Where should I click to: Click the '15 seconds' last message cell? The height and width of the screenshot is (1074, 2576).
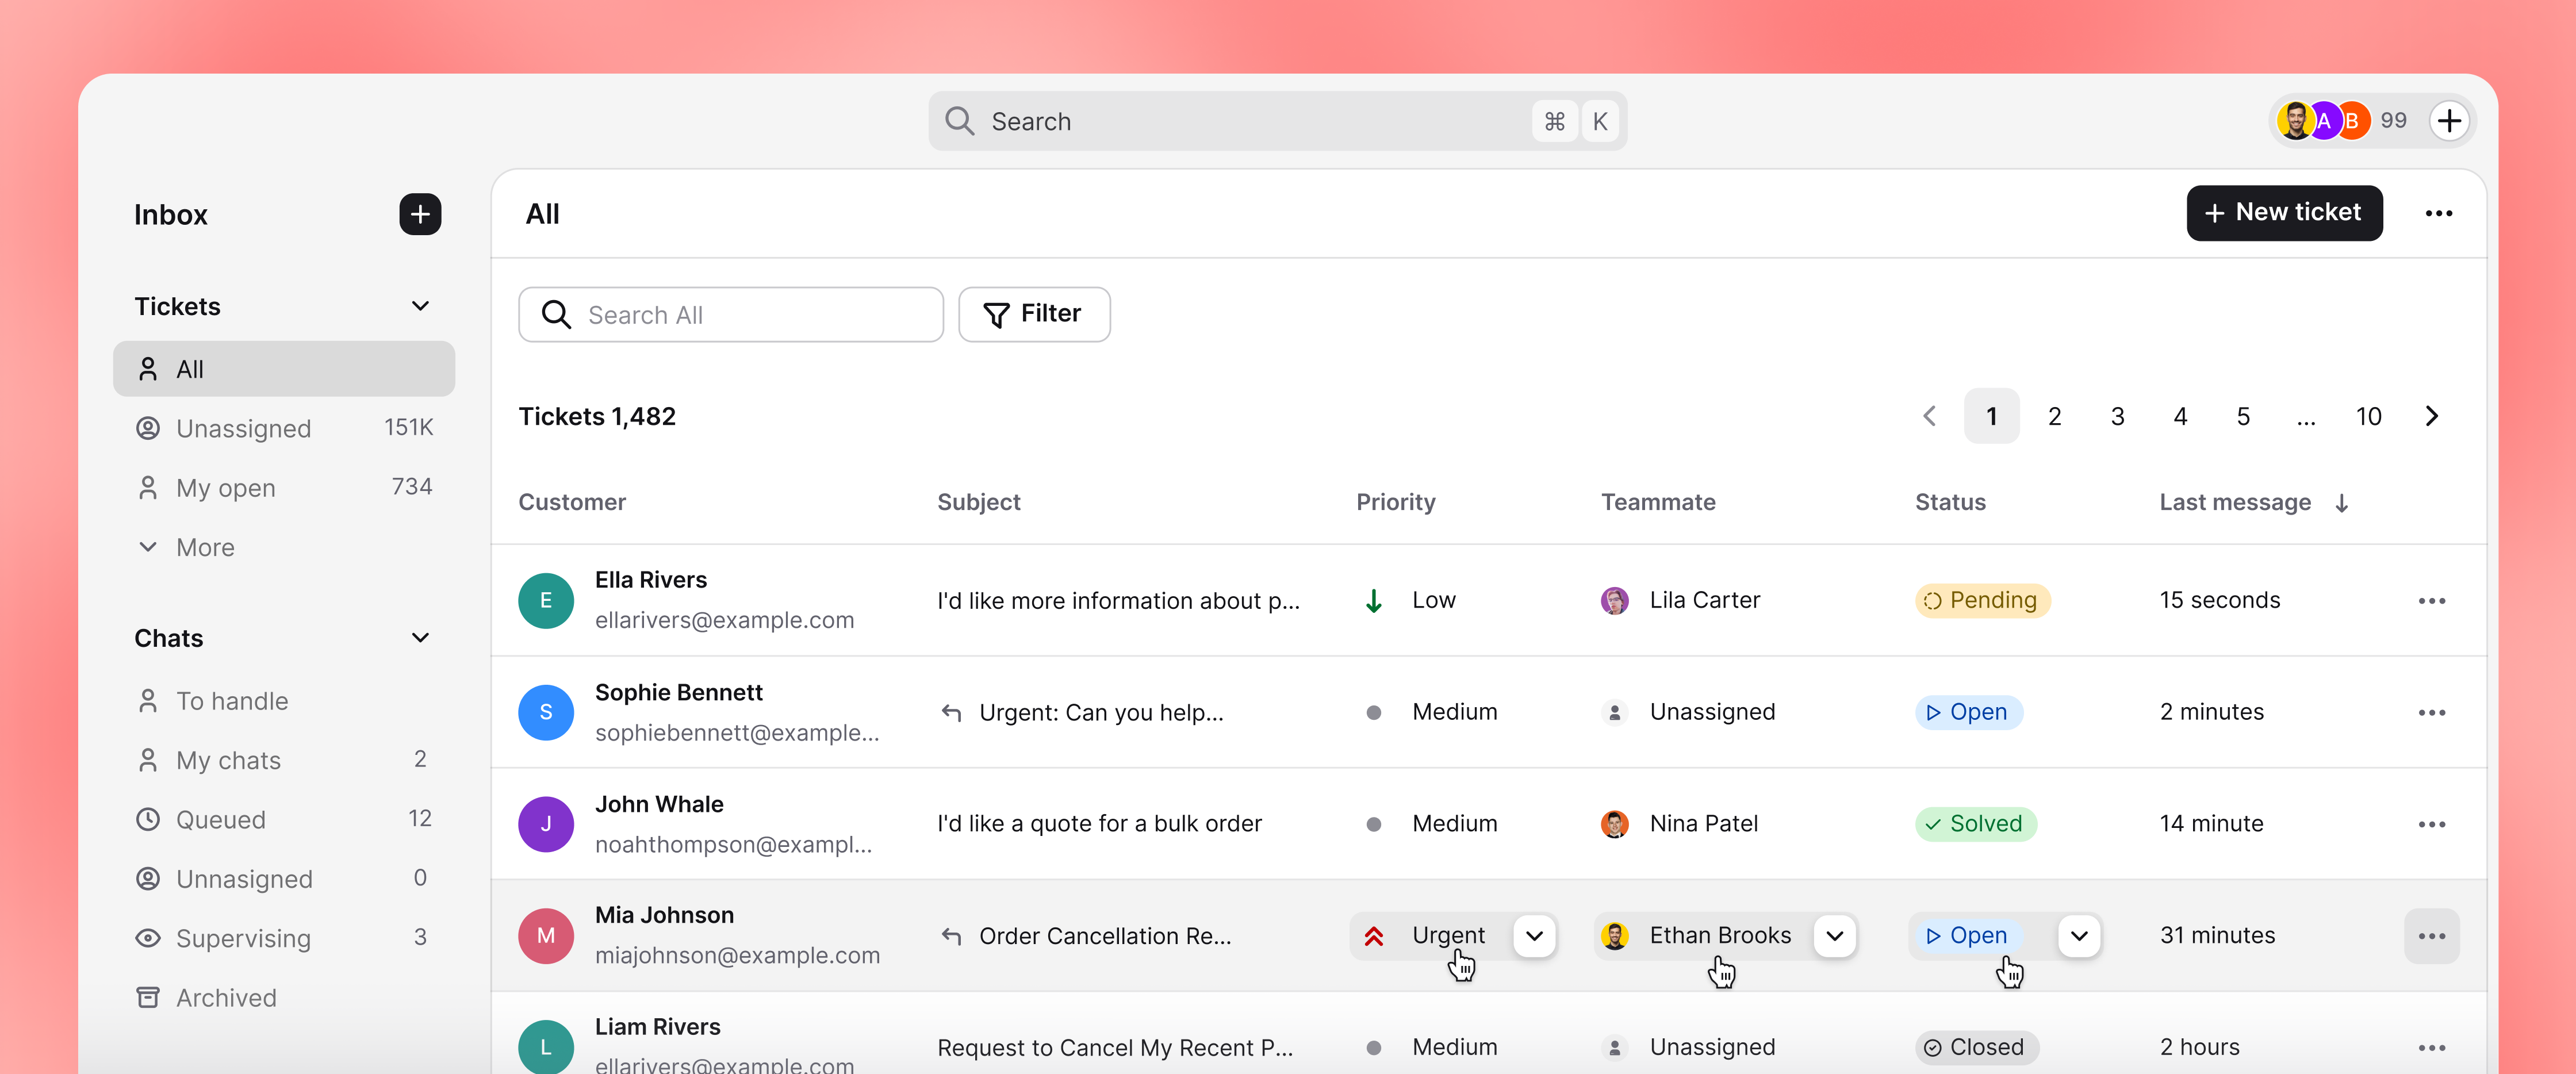click(x=2219, y=600)
